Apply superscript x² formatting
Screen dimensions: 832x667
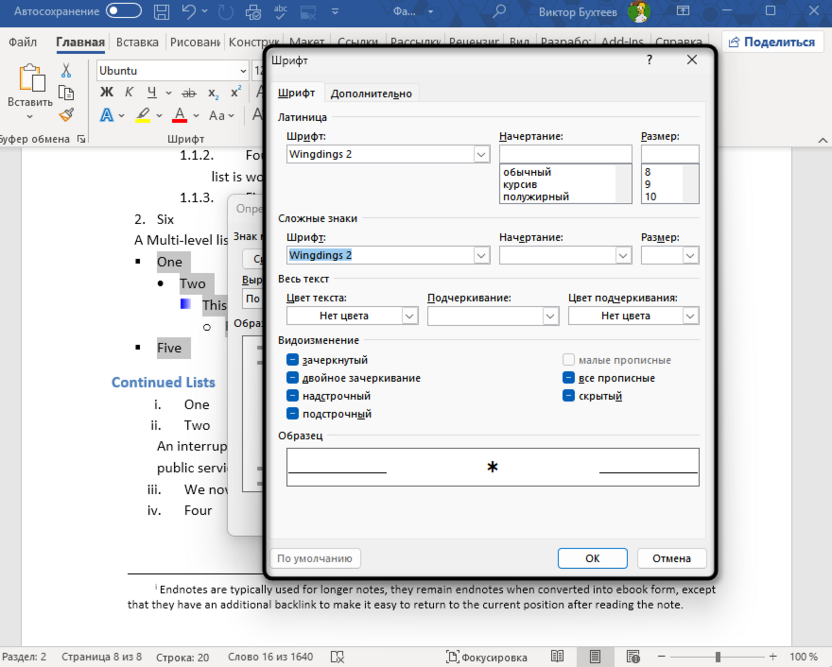point(236,92)
